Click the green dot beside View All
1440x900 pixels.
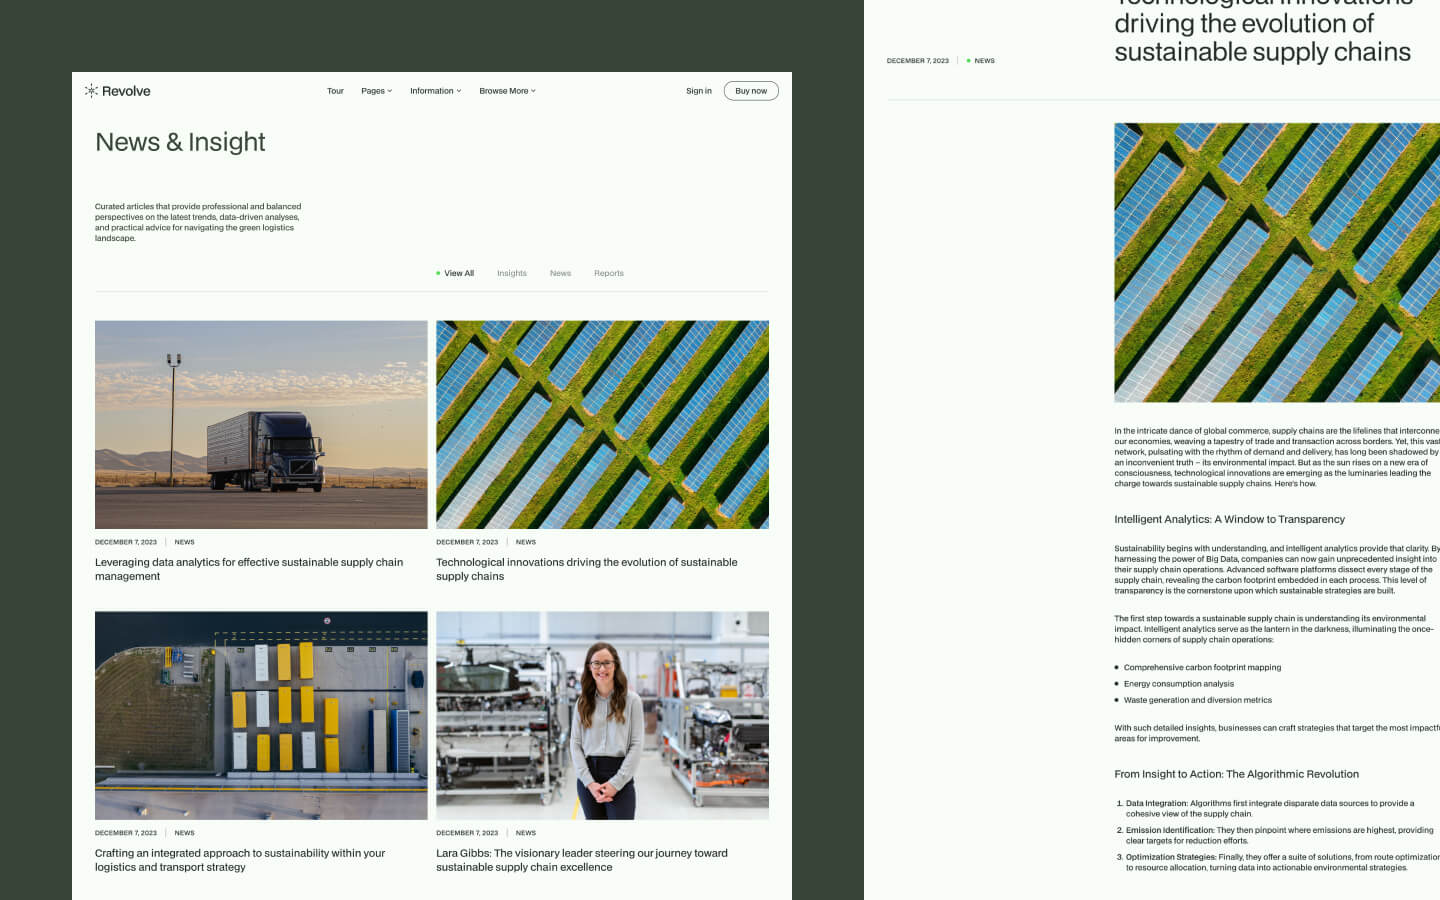(437, 272)
